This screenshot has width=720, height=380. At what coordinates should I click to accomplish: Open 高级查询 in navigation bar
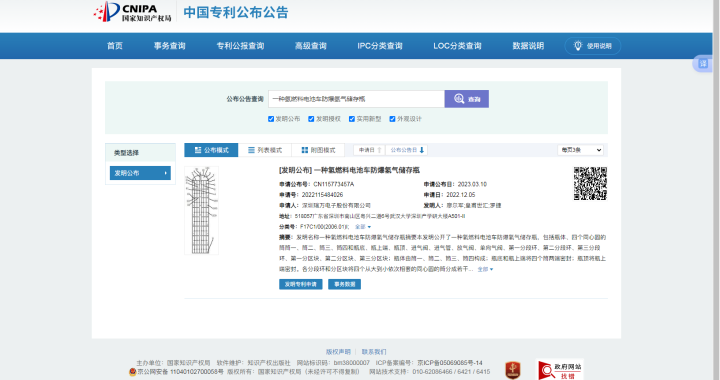(310, 46)
